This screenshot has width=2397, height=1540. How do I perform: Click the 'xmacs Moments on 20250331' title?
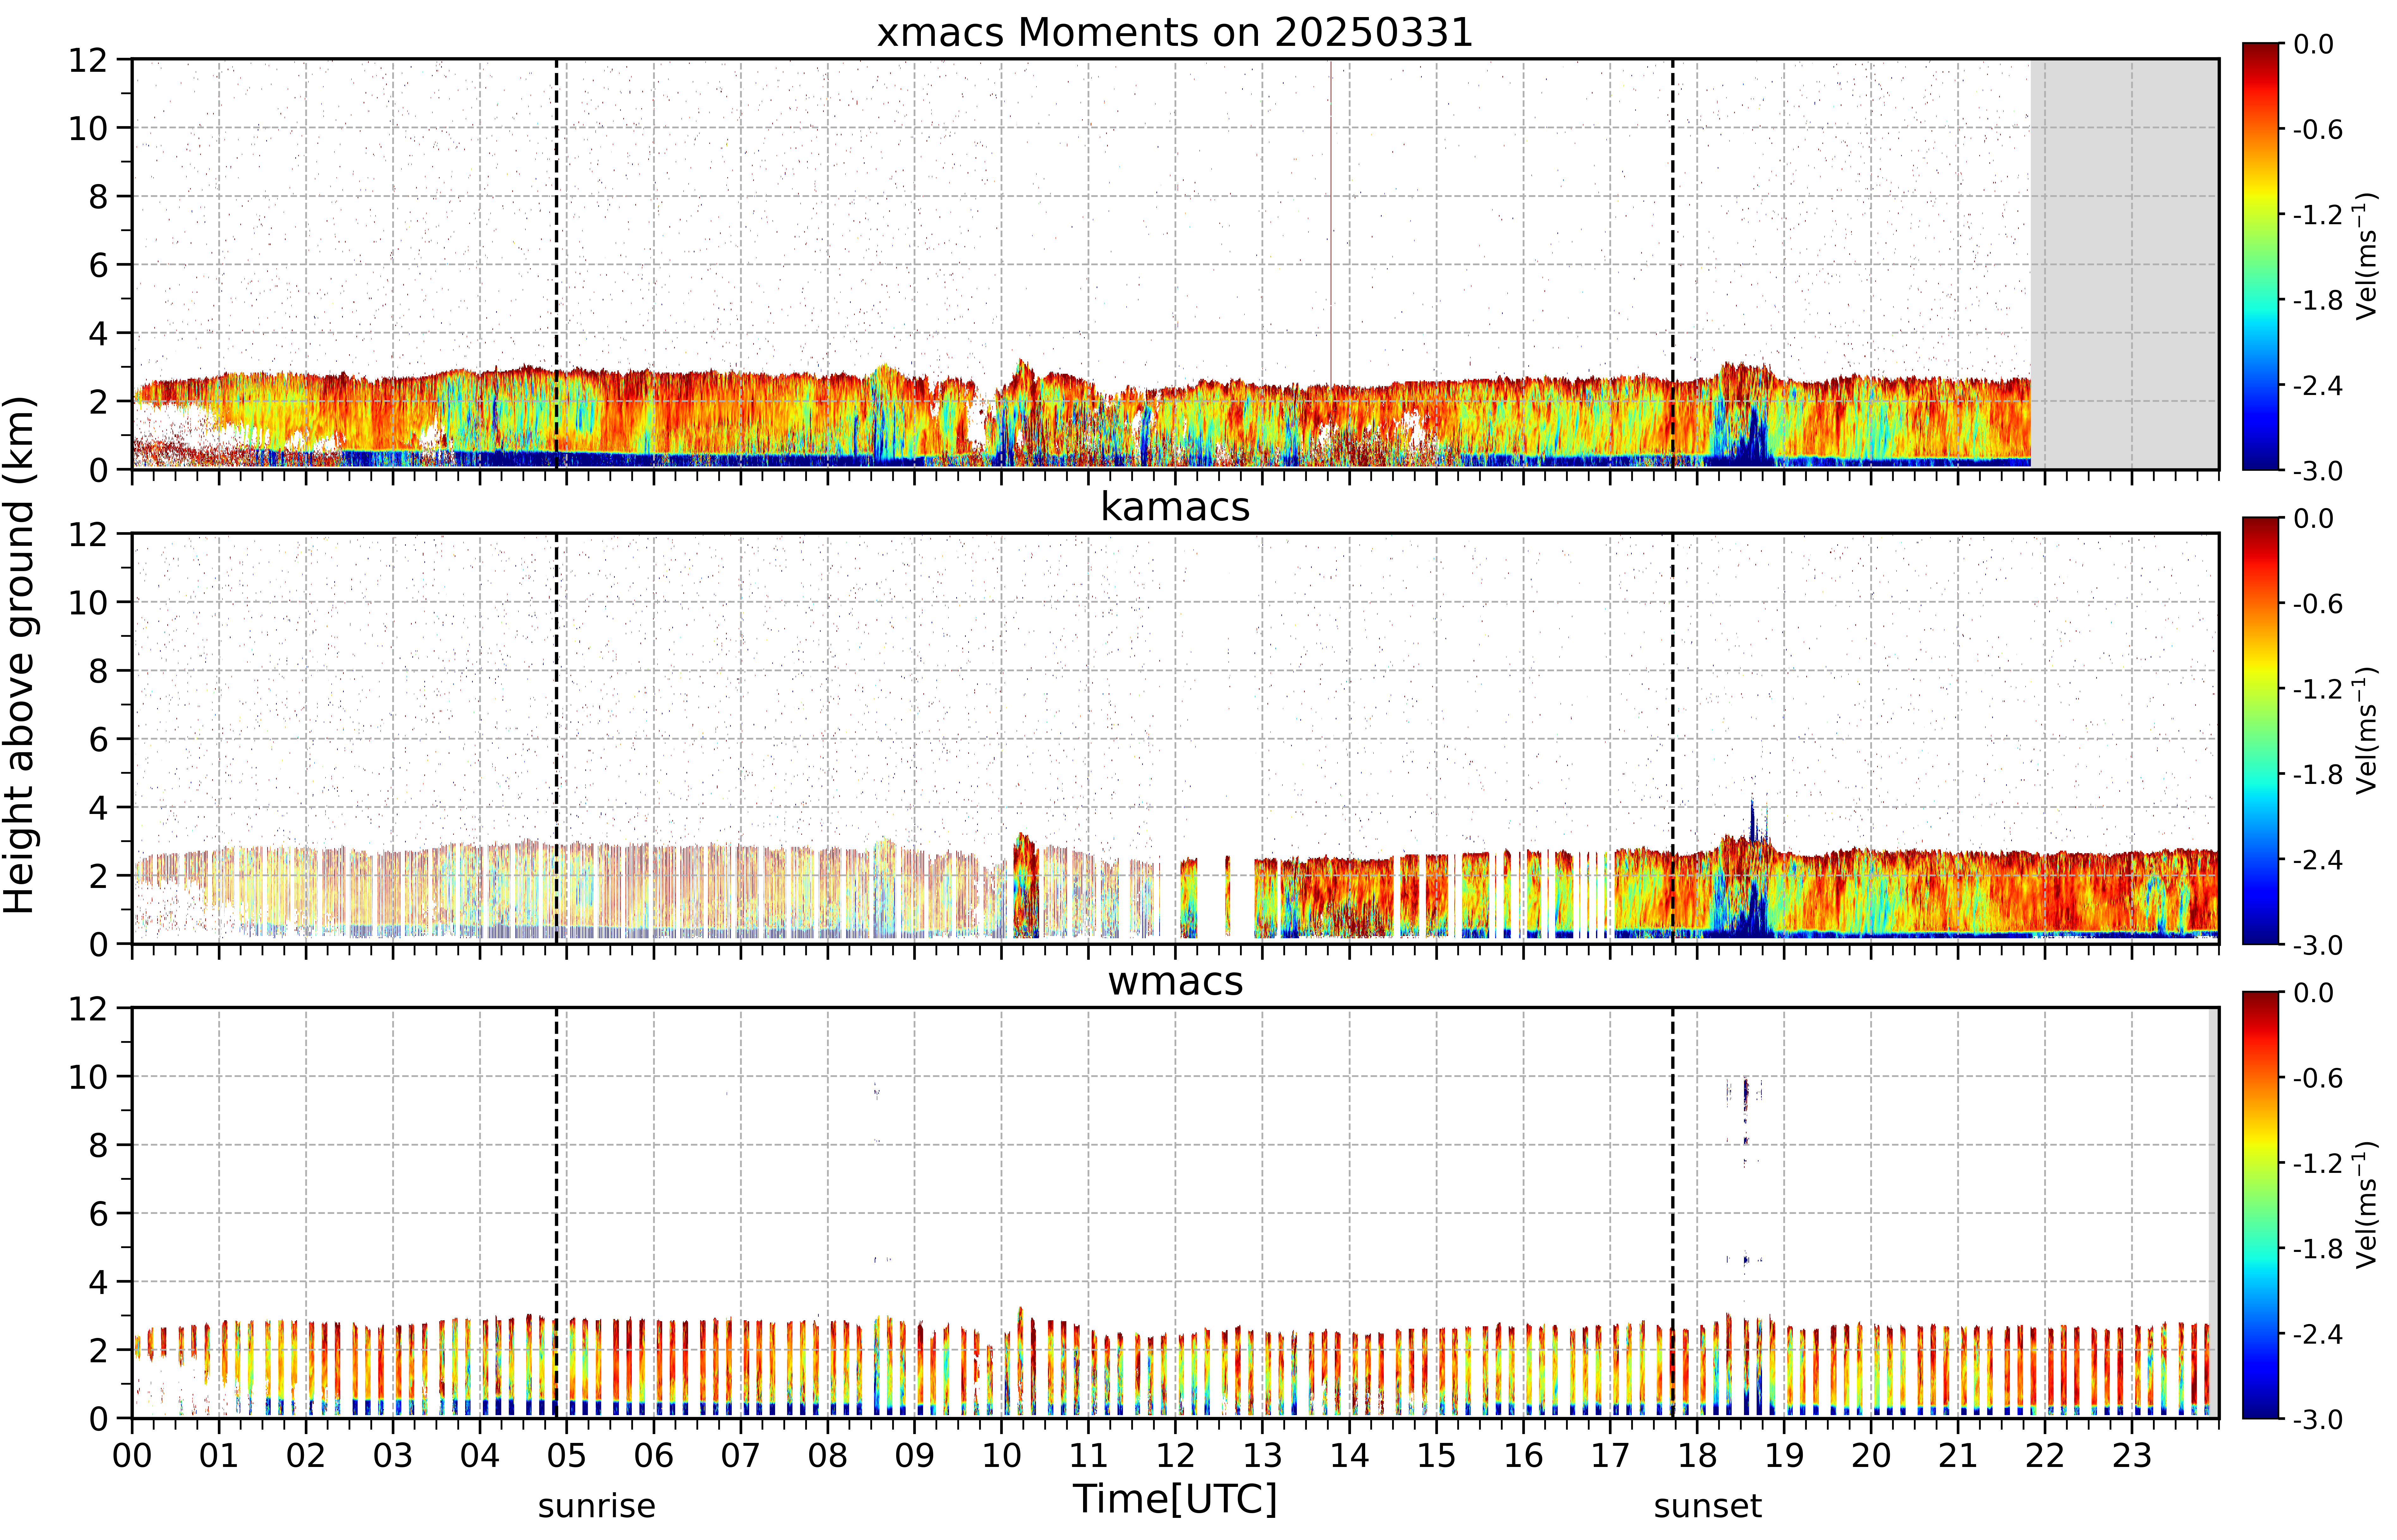(x=1175, y=33)
